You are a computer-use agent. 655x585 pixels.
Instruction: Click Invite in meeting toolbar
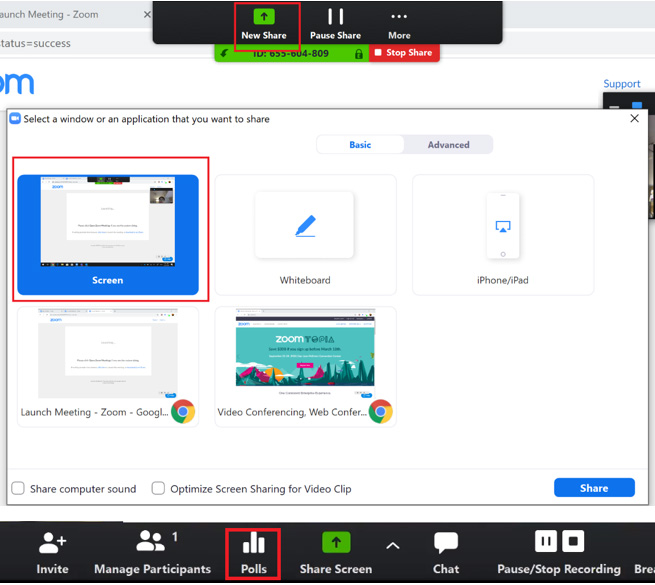[52, 553]
